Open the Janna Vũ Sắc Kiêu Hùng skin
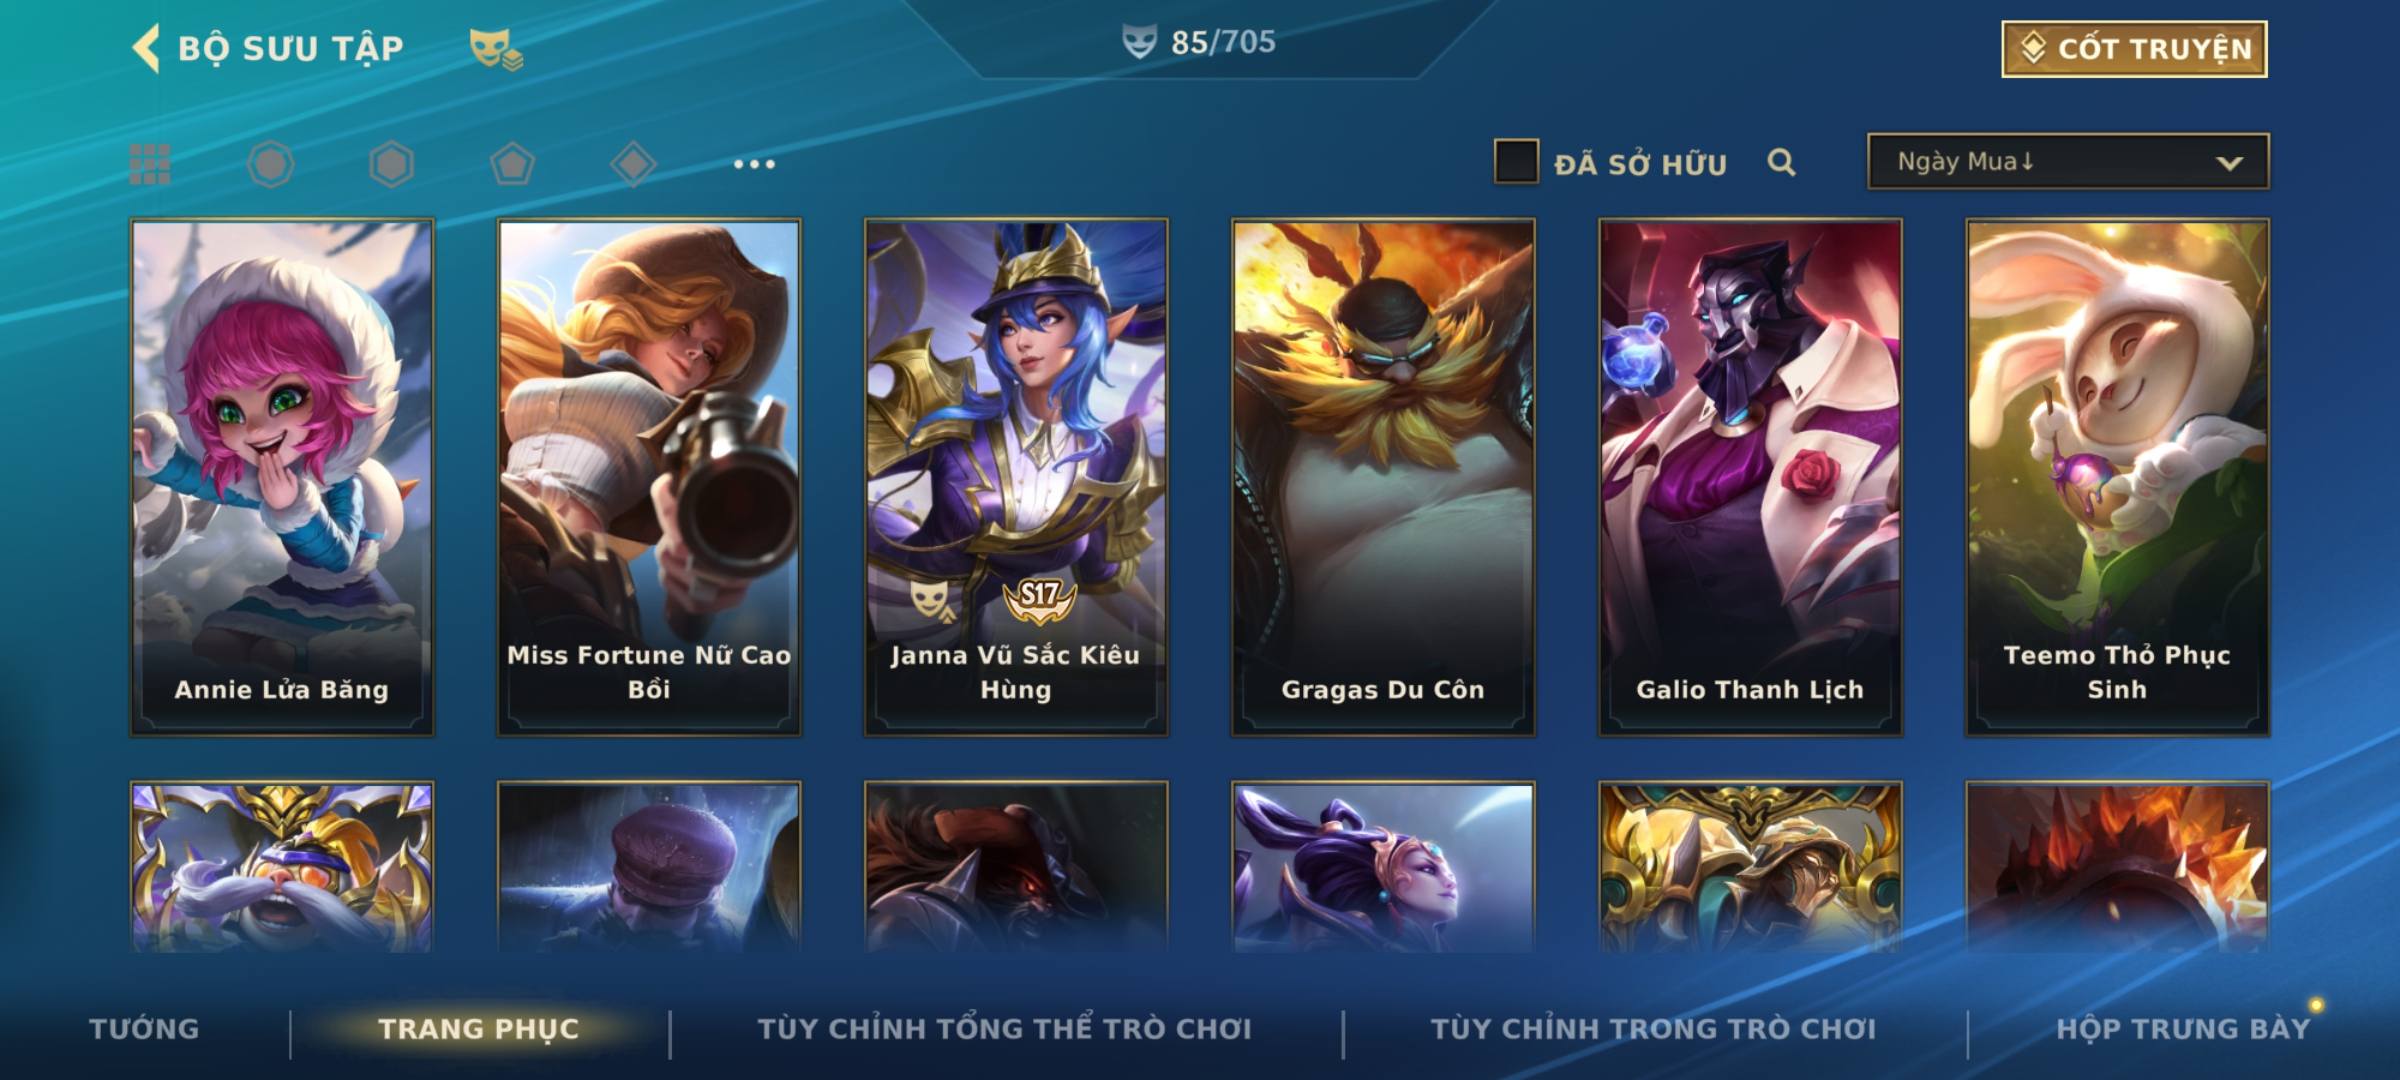 tap(1016, 478)
